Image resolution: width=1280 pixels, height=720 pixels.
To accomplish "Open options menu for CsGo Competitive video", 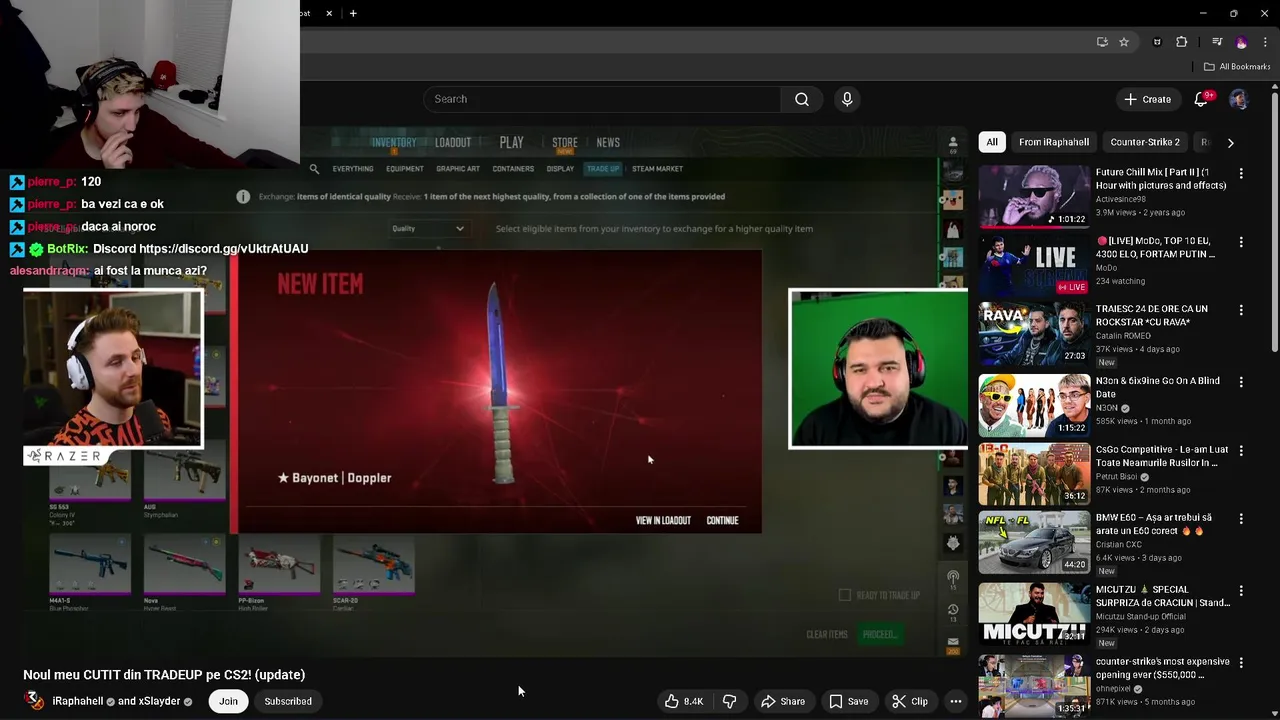I will (1241, 451).
